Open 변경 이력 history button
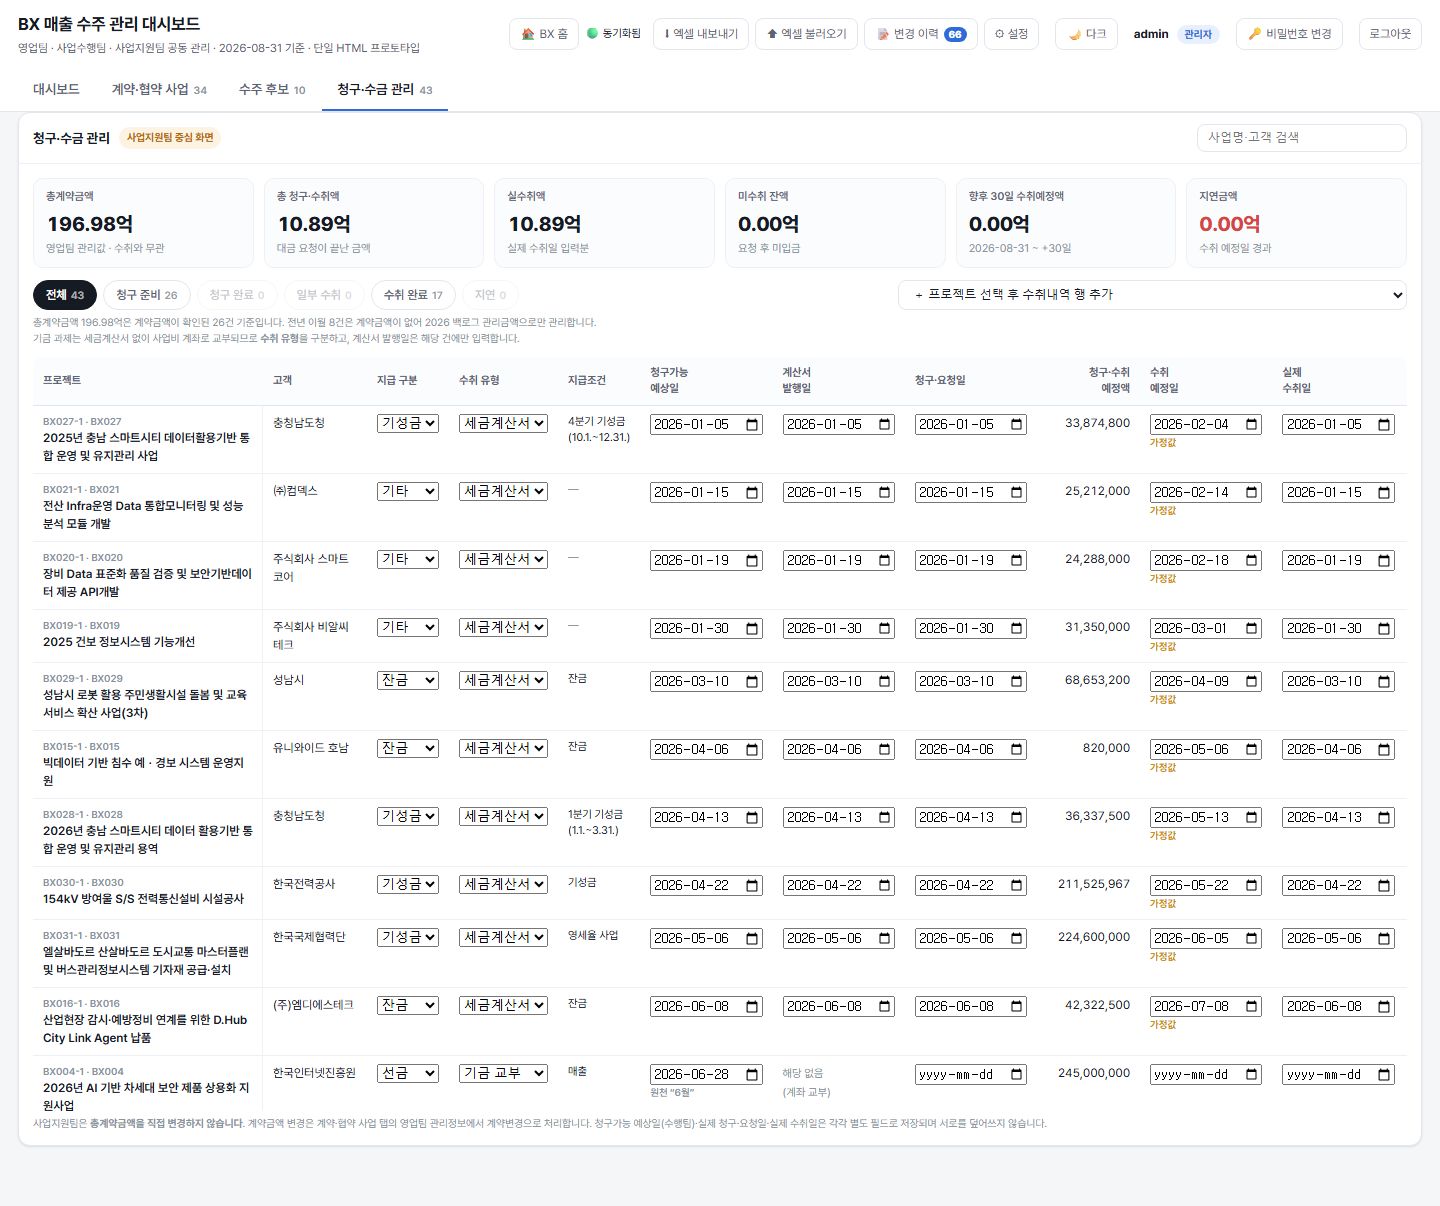This screenshot has height=1206, width=1440. (x=921, y=34)
